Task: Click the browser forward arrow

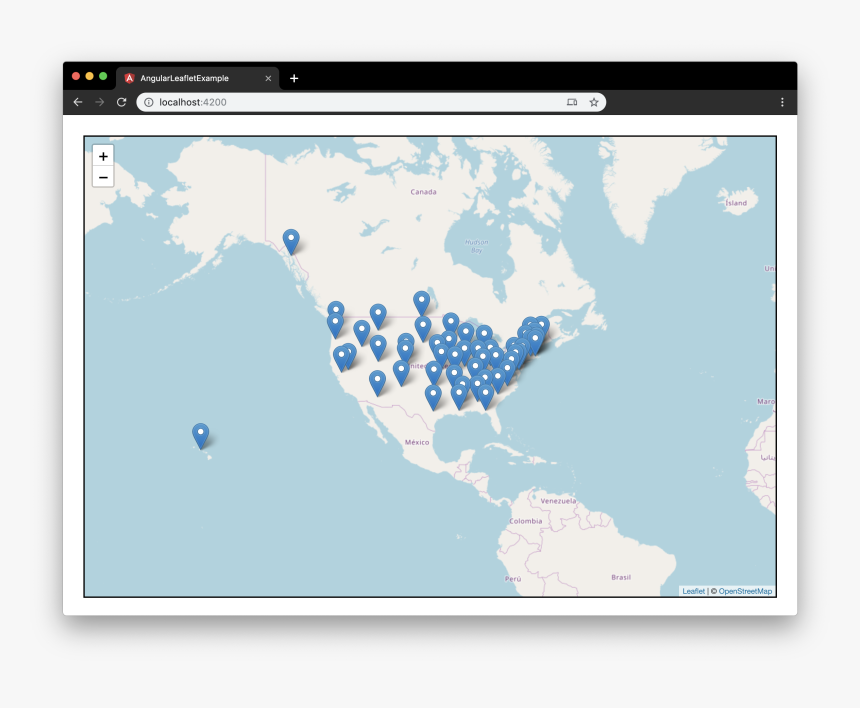Action: point(100,102)
